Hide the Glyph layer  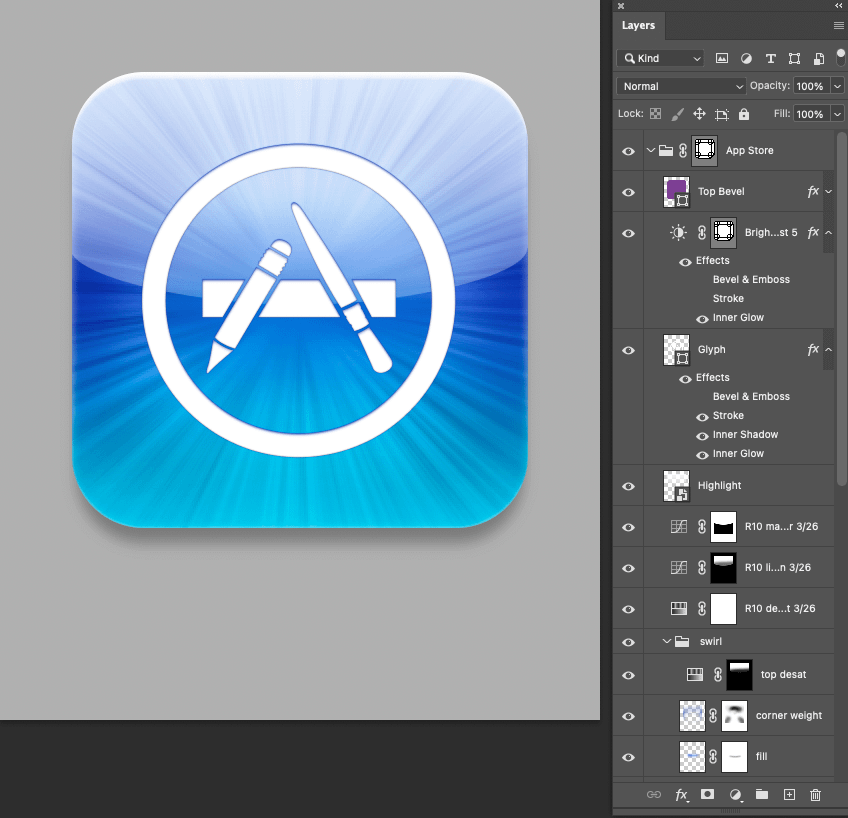tap(628, 350)
